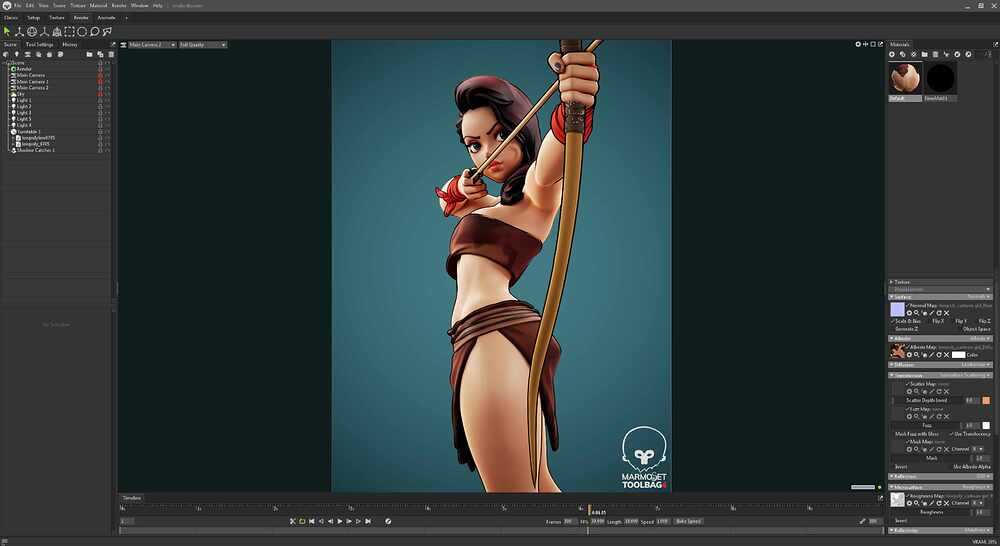Click the orange Scatter Depth color swatch
This screenshot has width=1000, height=546.
pos(986,400)
